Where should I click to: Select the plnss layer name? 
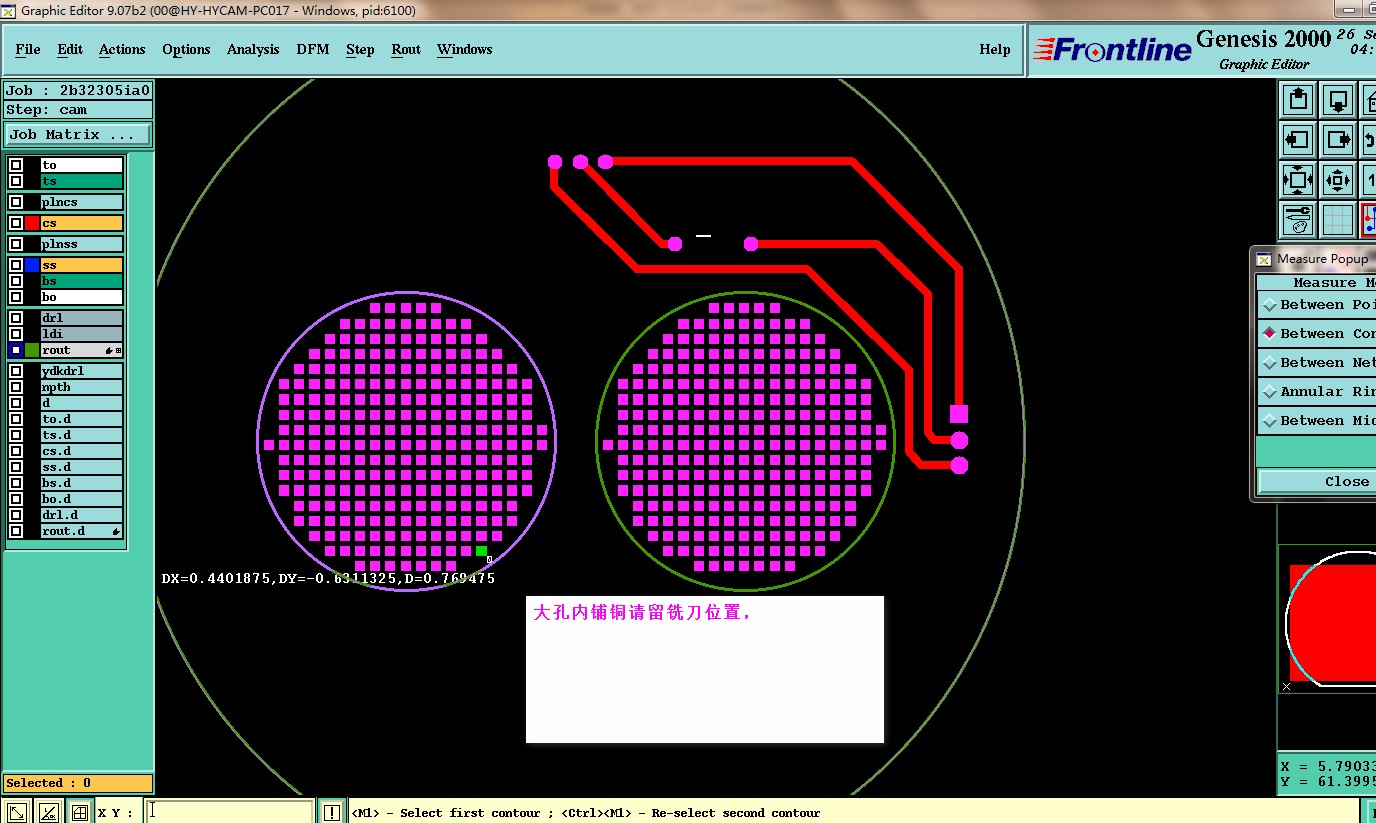coord(81,244)
